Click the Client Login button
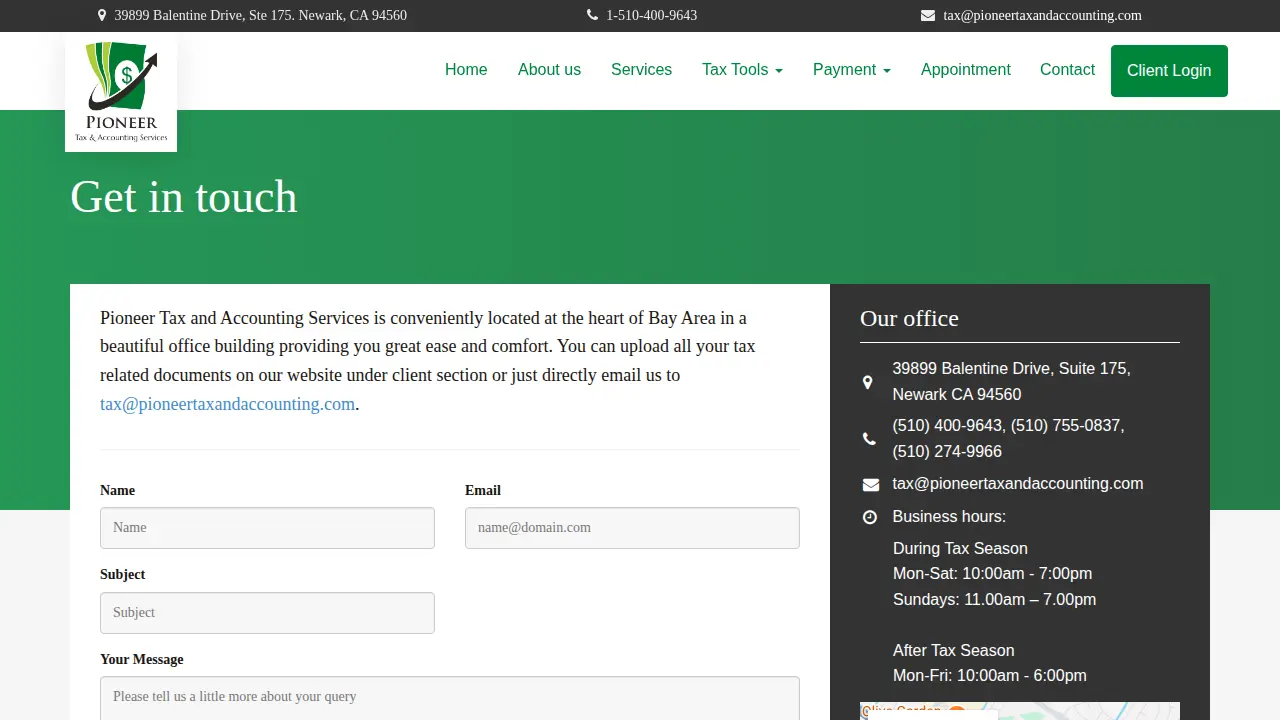 point(1169,71)
